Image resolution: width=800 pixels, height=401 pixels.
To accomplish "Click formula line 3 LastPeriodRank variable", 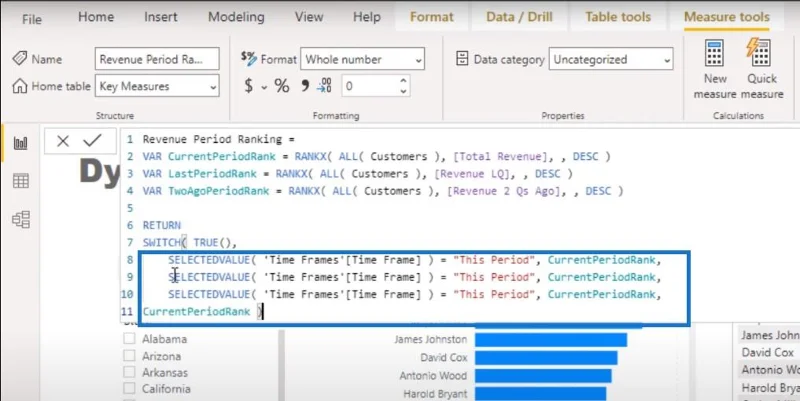I will tap(212, 174).
